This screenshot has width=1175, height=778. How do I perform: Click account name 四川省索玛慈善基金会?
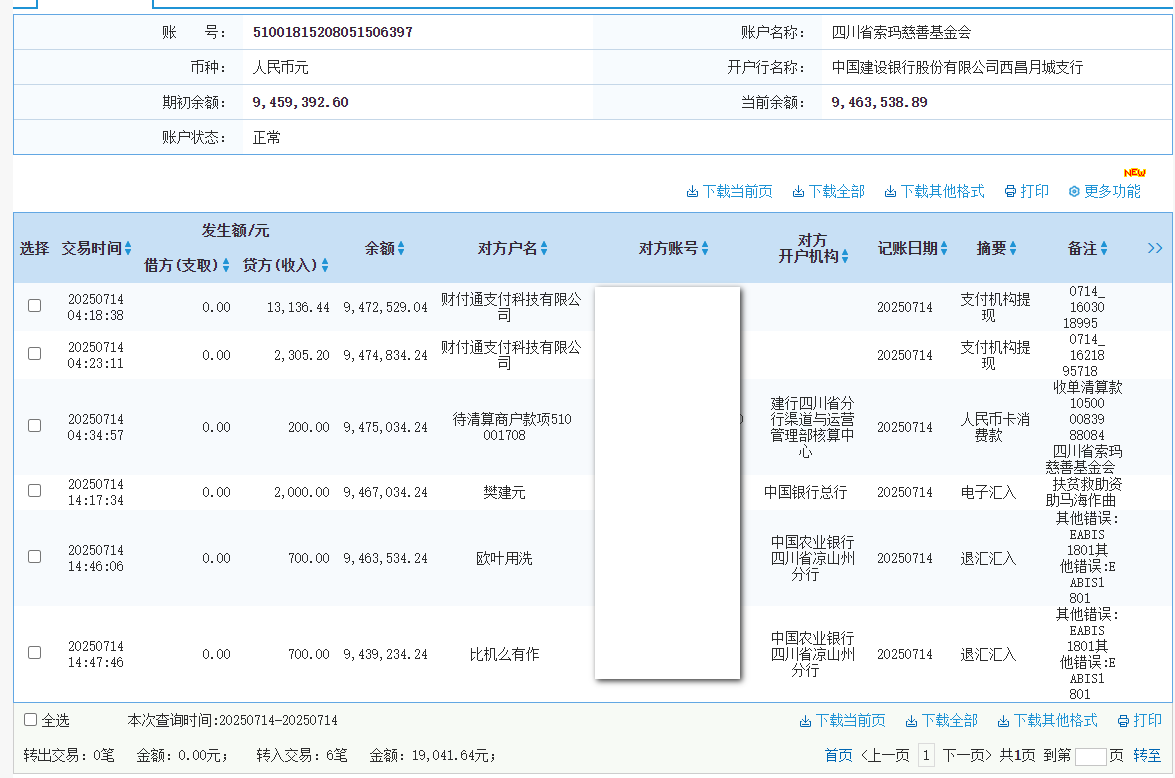click(901, 32)
